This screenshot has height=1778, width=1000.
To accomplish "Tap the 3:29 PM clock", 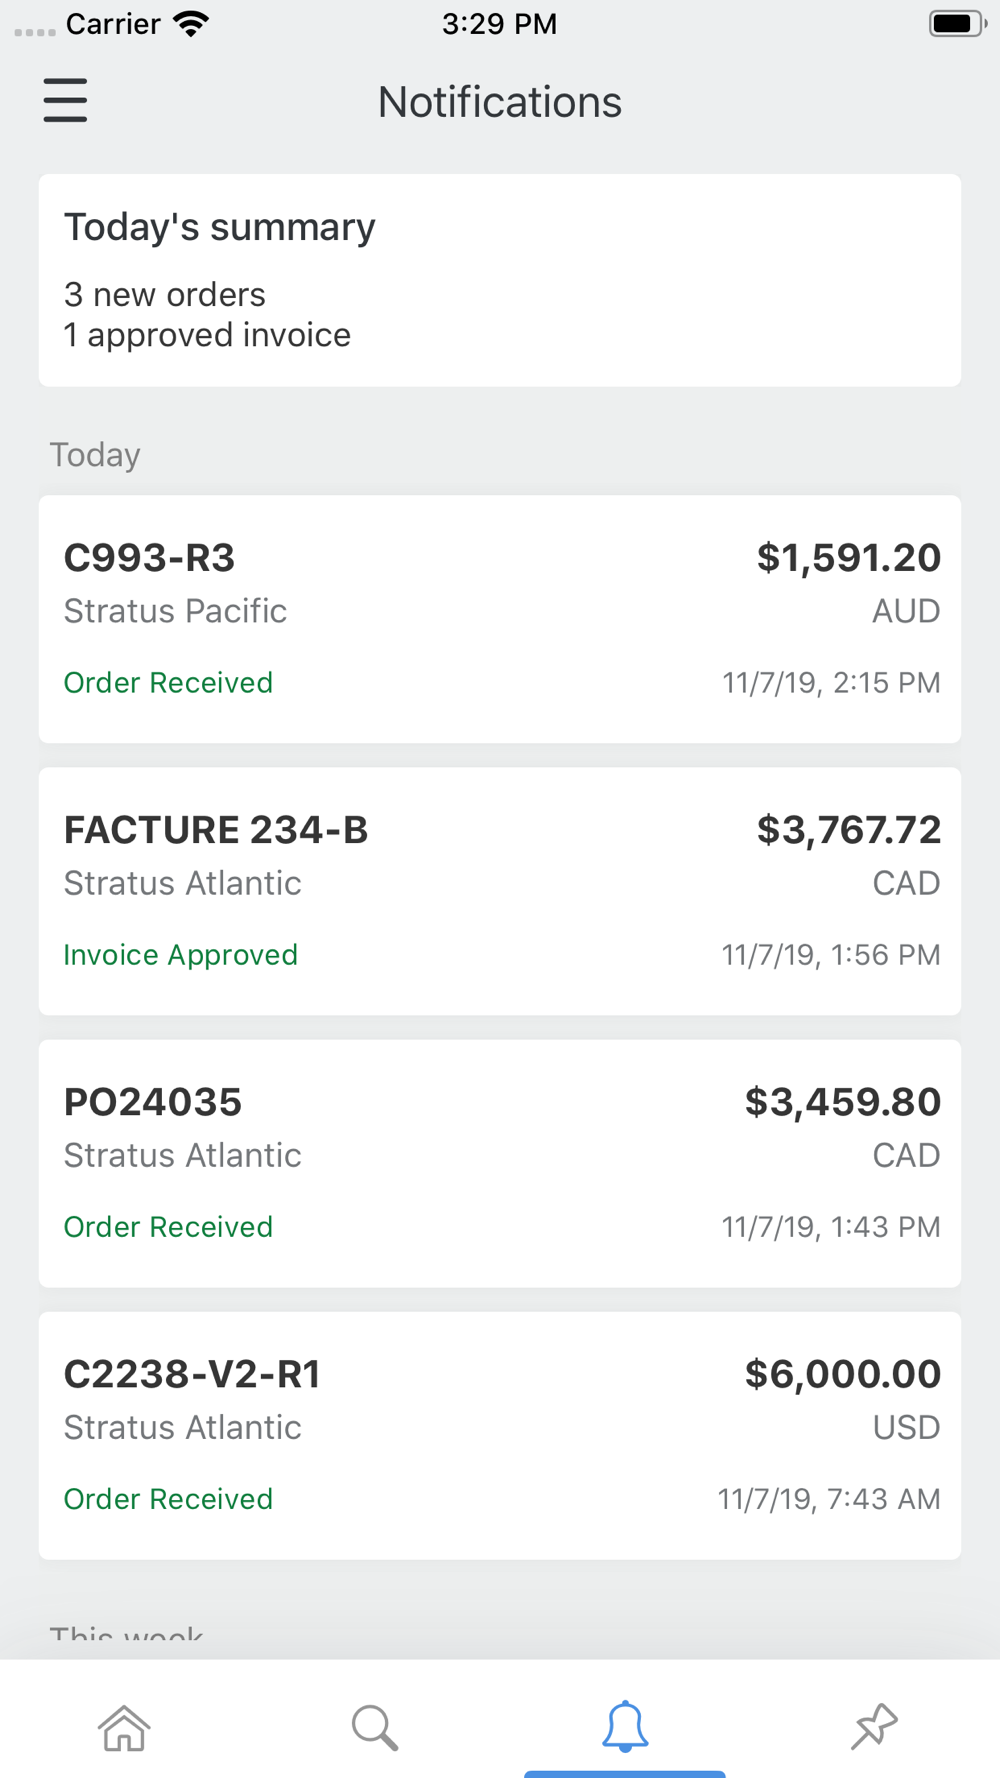I will pyautogui.click(x=499, y=24).
